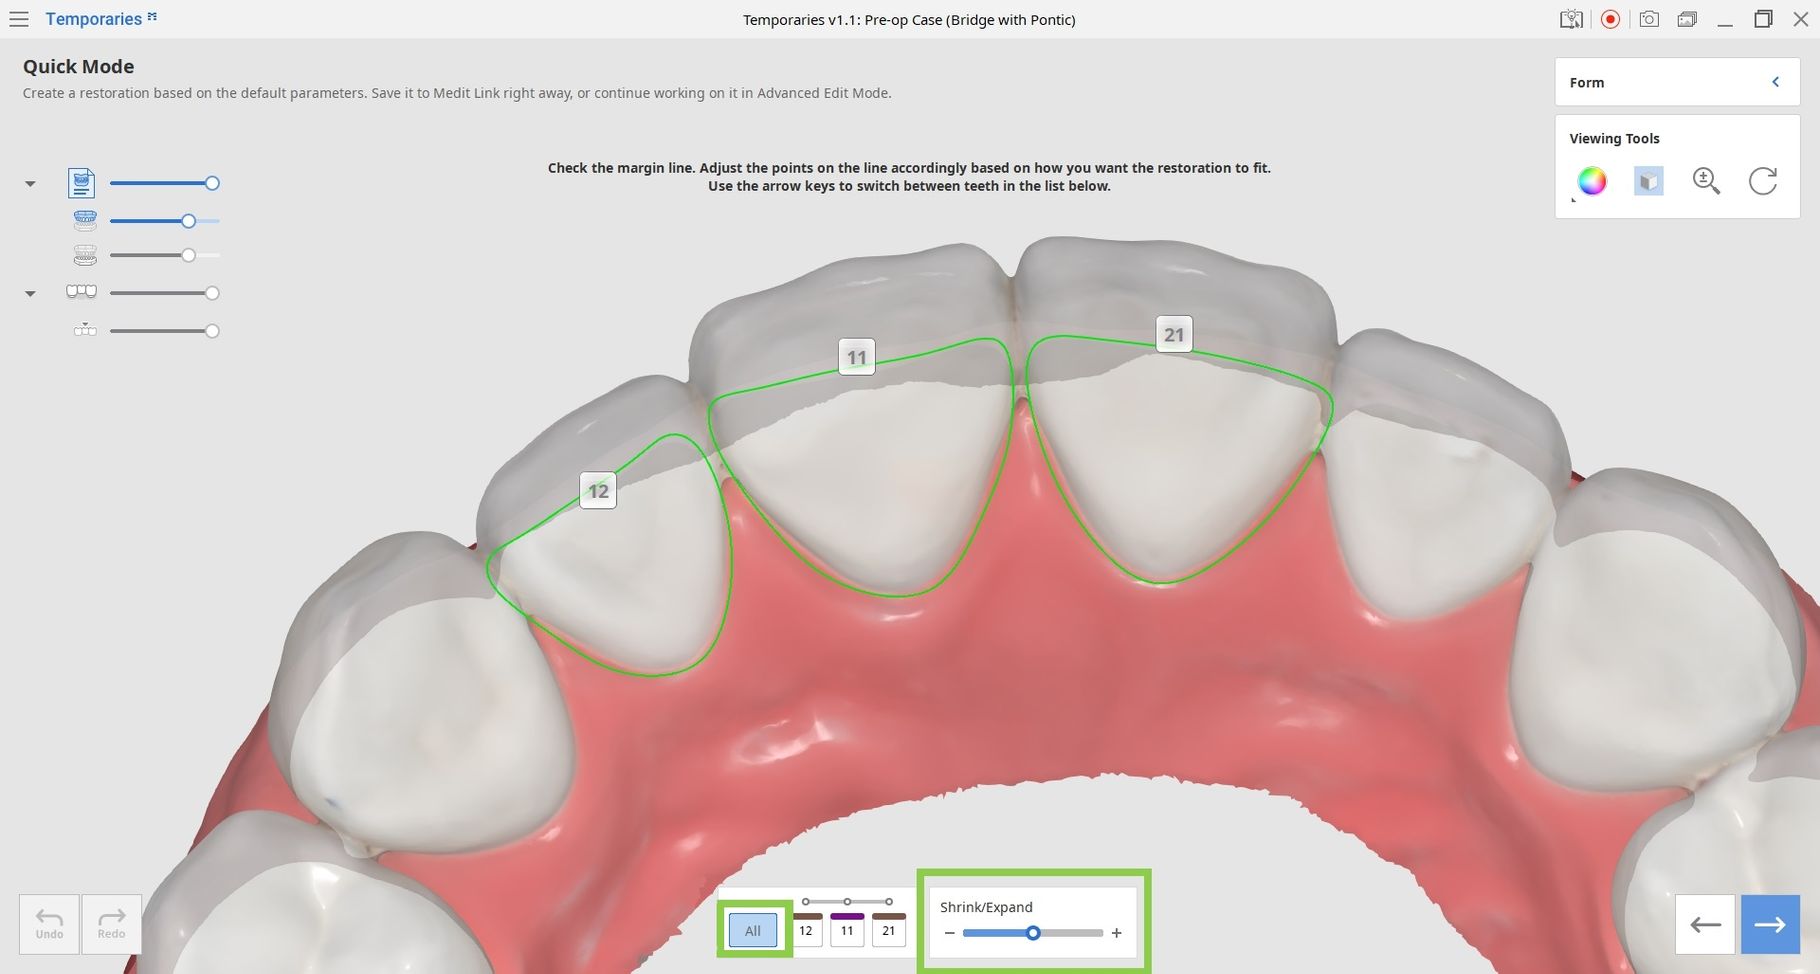Select All teeth button
The width and height of the screenshot is (1820, 974).
[753, 930]
